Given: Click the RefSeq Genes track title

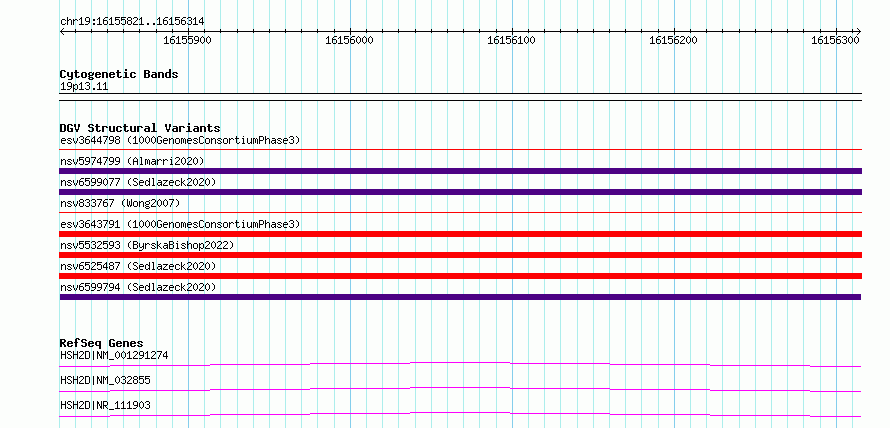Looking at the screenshot, I should pyautogui.click(x=102, y=343).
